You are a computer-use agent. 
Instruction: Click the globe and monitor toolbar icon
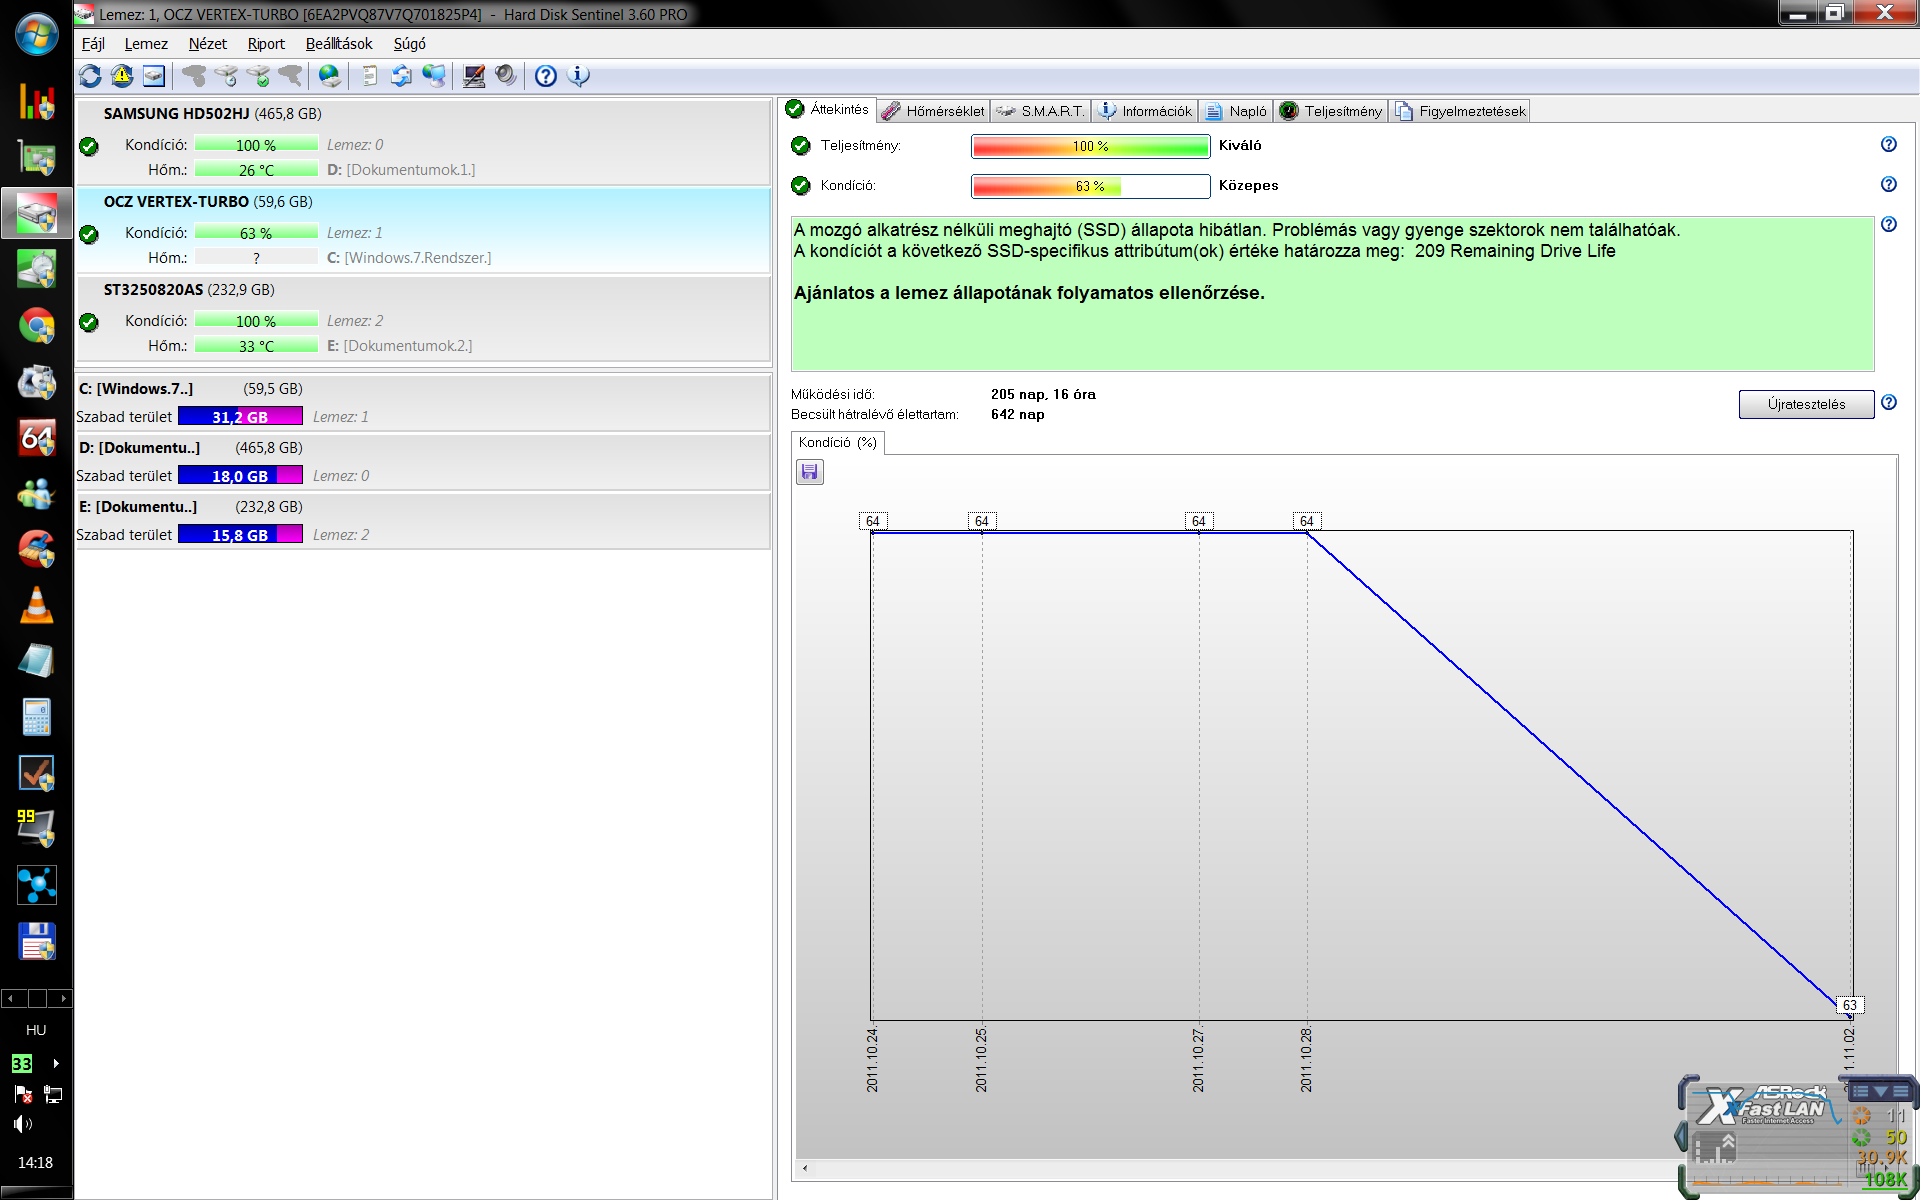tap(434, 76)
